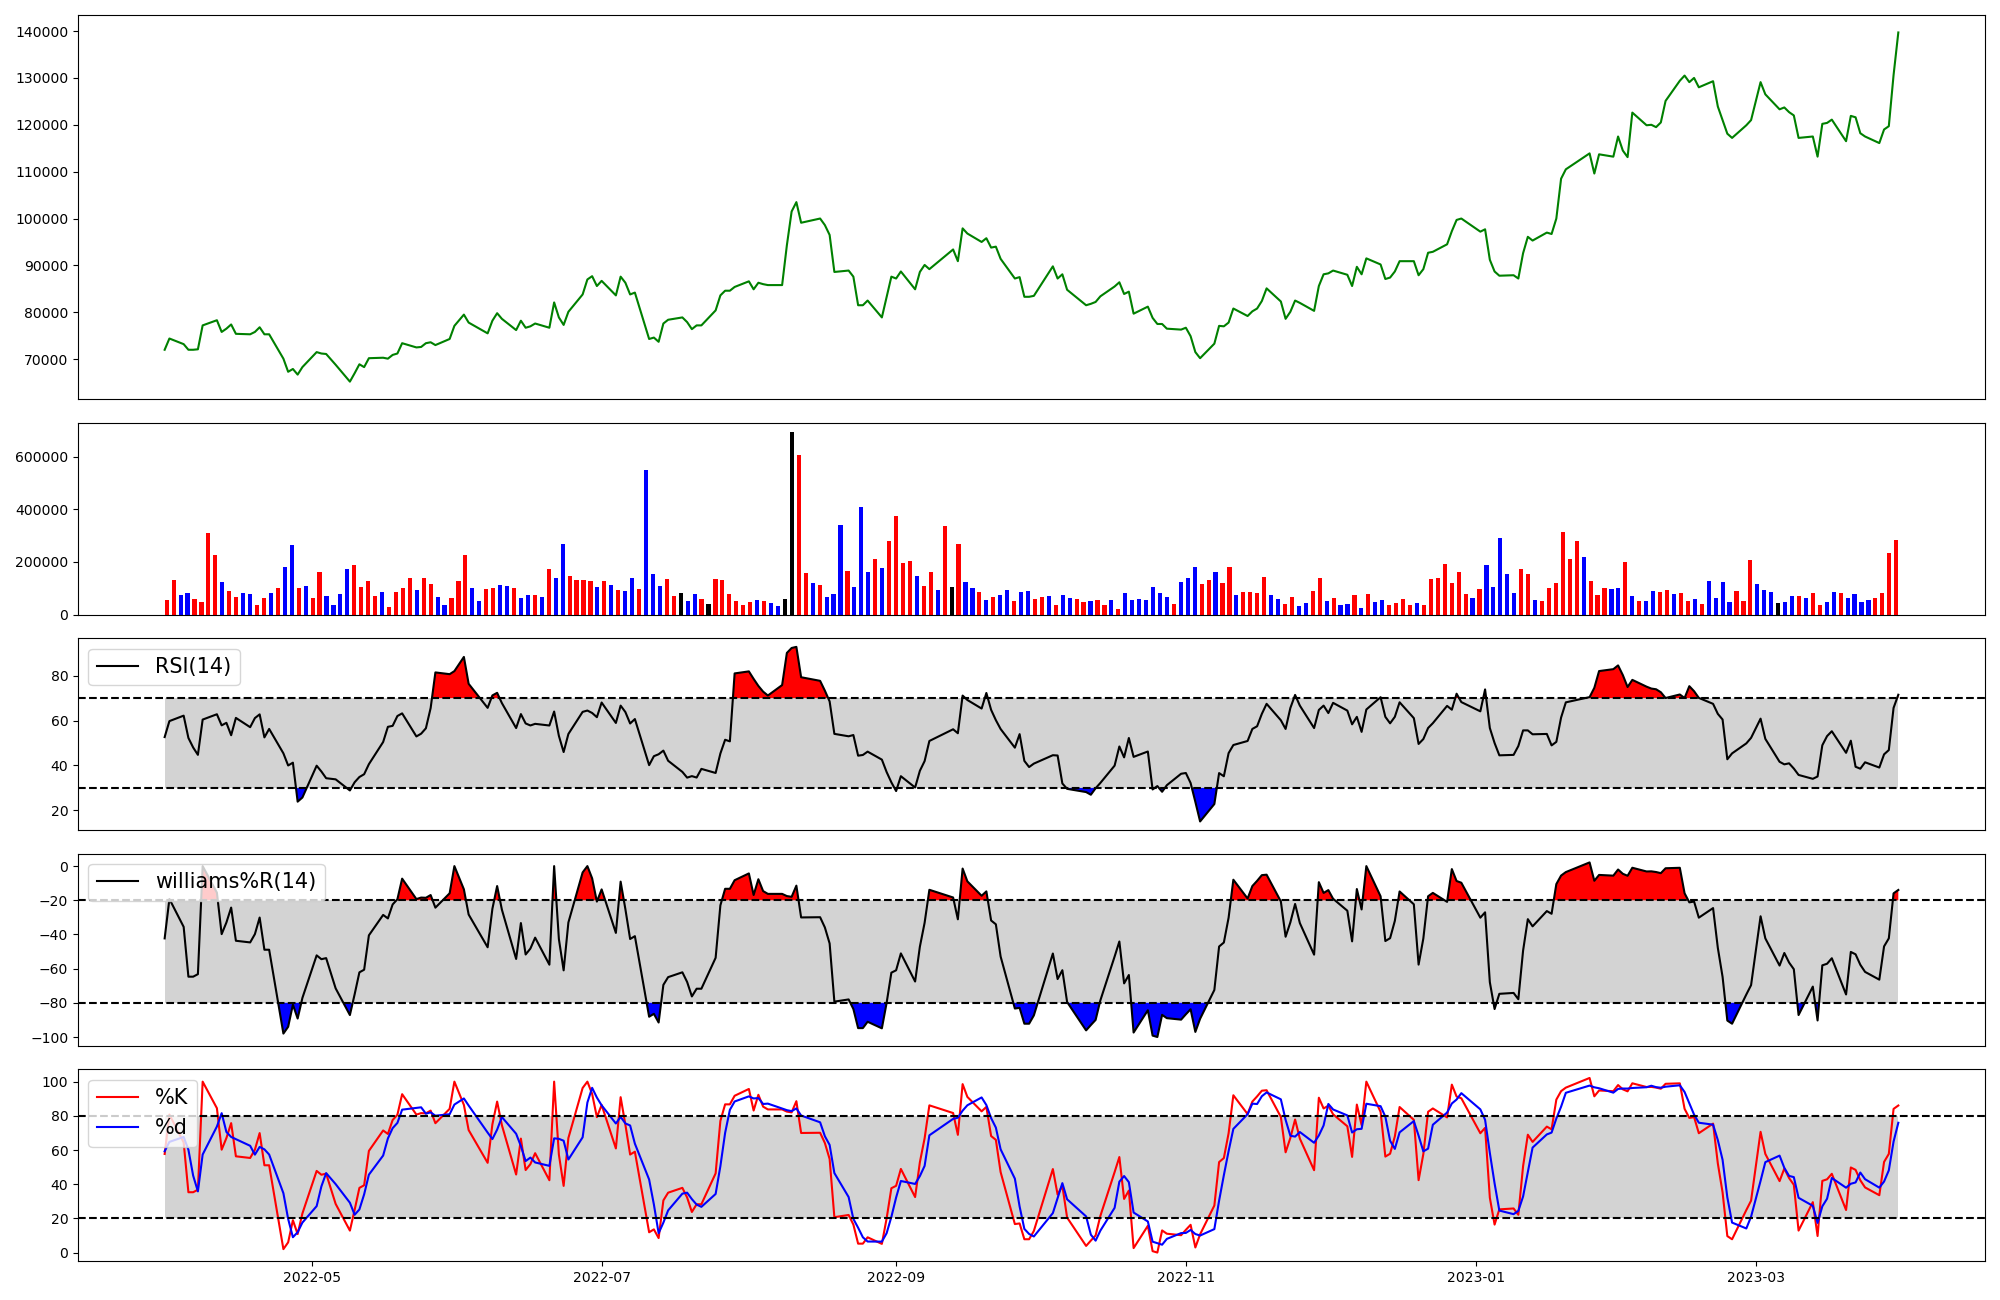Click the %d legend text
The height and width of the screenshot is (1300, 2000).
click(170, 1128)
